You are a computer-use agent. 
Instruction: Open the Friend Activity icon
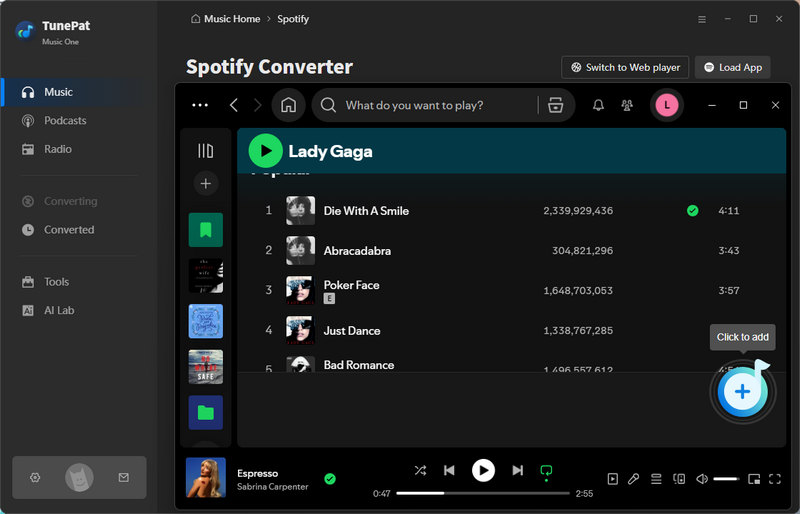[x=627, y=105]
